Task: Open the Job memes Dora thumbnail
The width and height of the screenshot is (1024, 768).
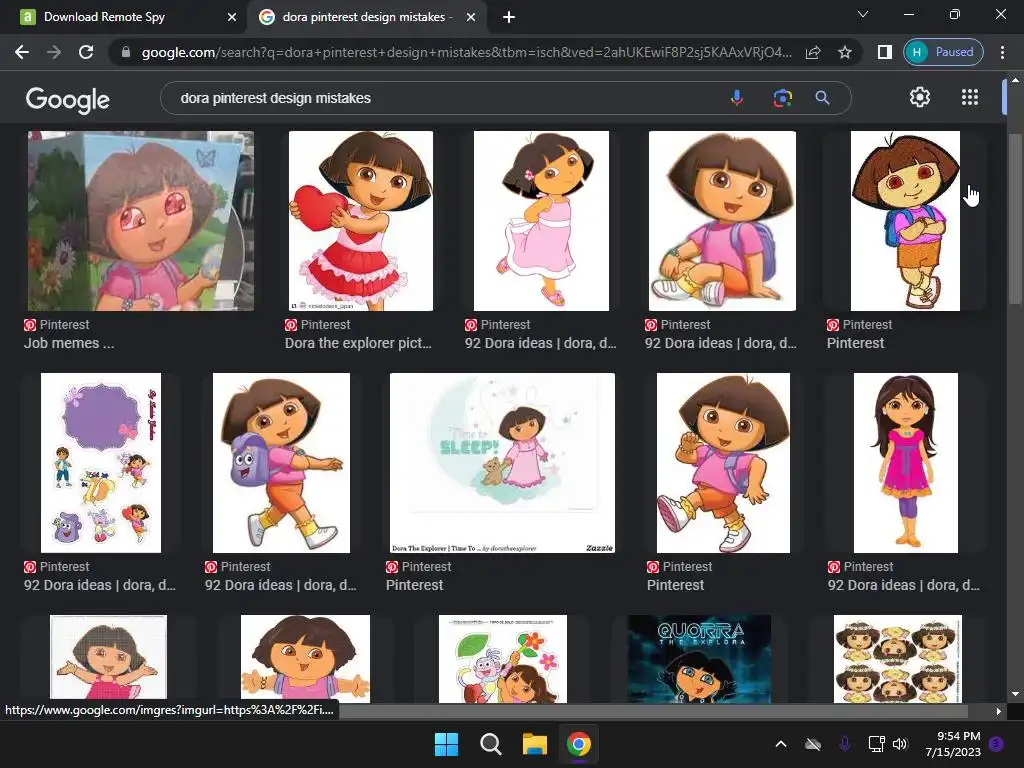Action: point(140,221)
